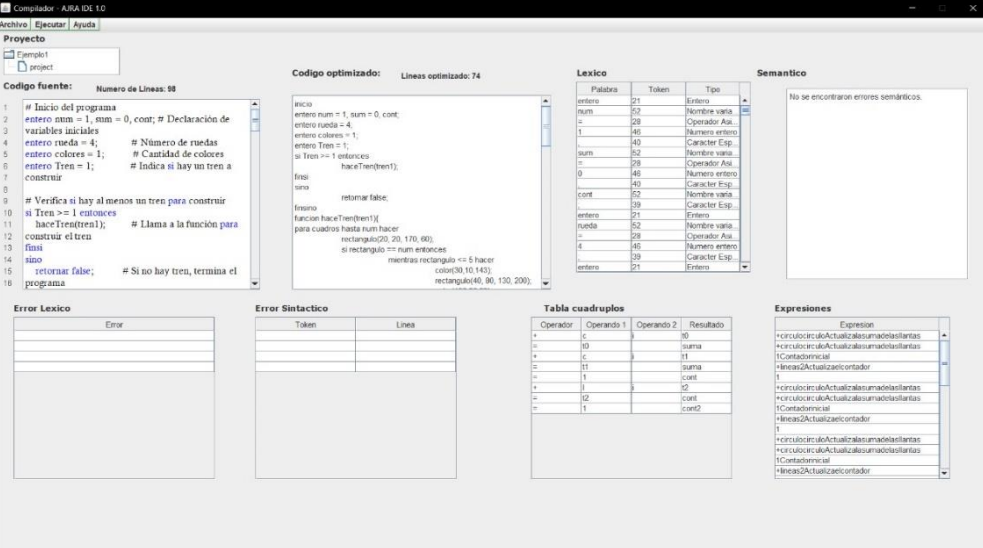Click the Lexico Token column header

point(658,90)
